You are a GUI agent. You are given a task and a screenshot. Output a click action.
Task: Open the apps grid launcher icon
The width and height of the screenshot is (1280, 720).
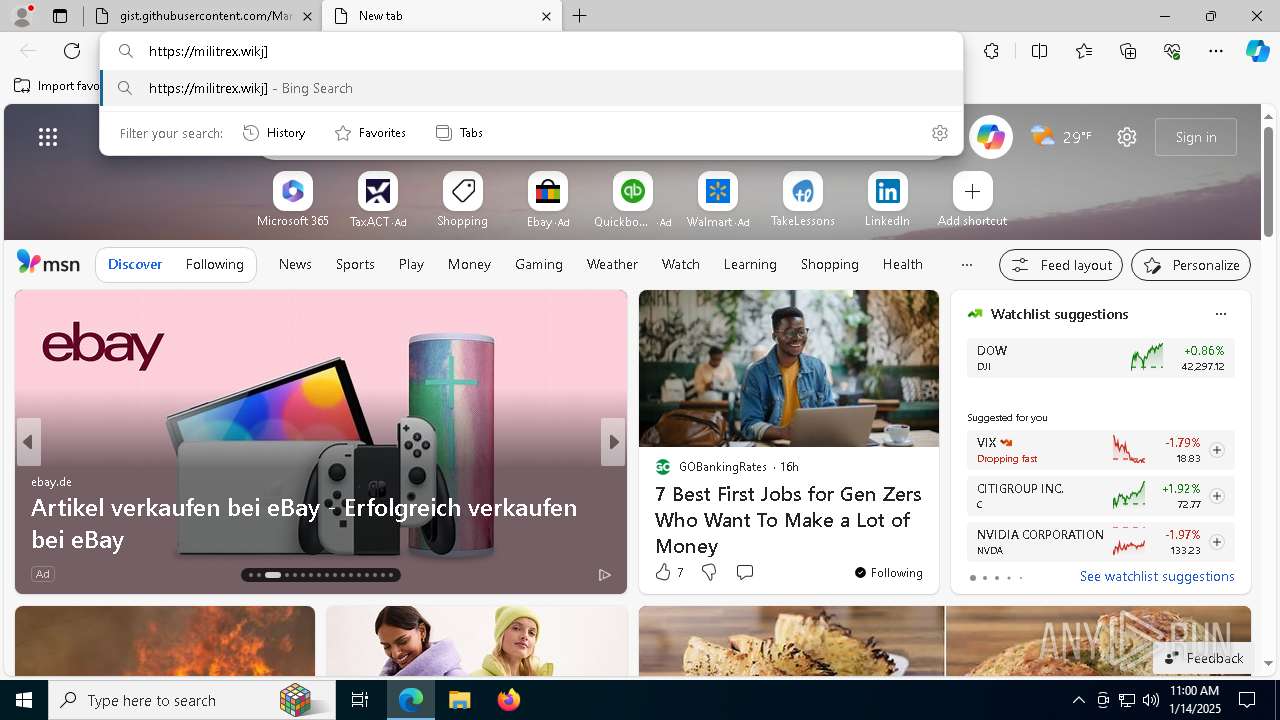48,137
